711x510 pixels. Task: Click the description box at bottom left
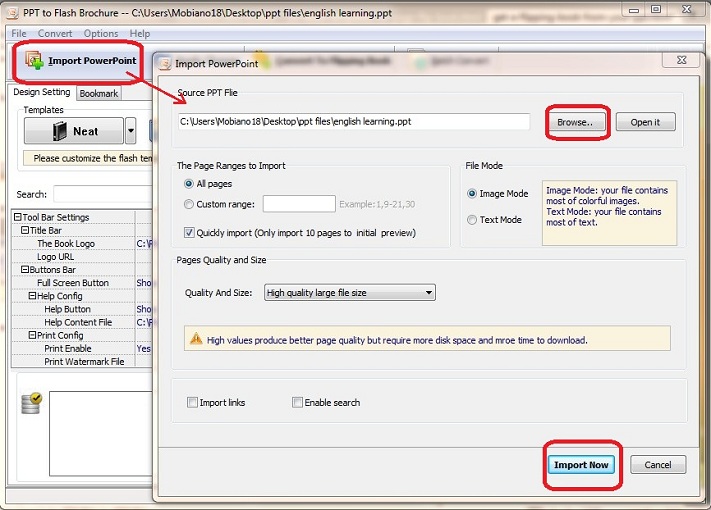click(101, 434)
